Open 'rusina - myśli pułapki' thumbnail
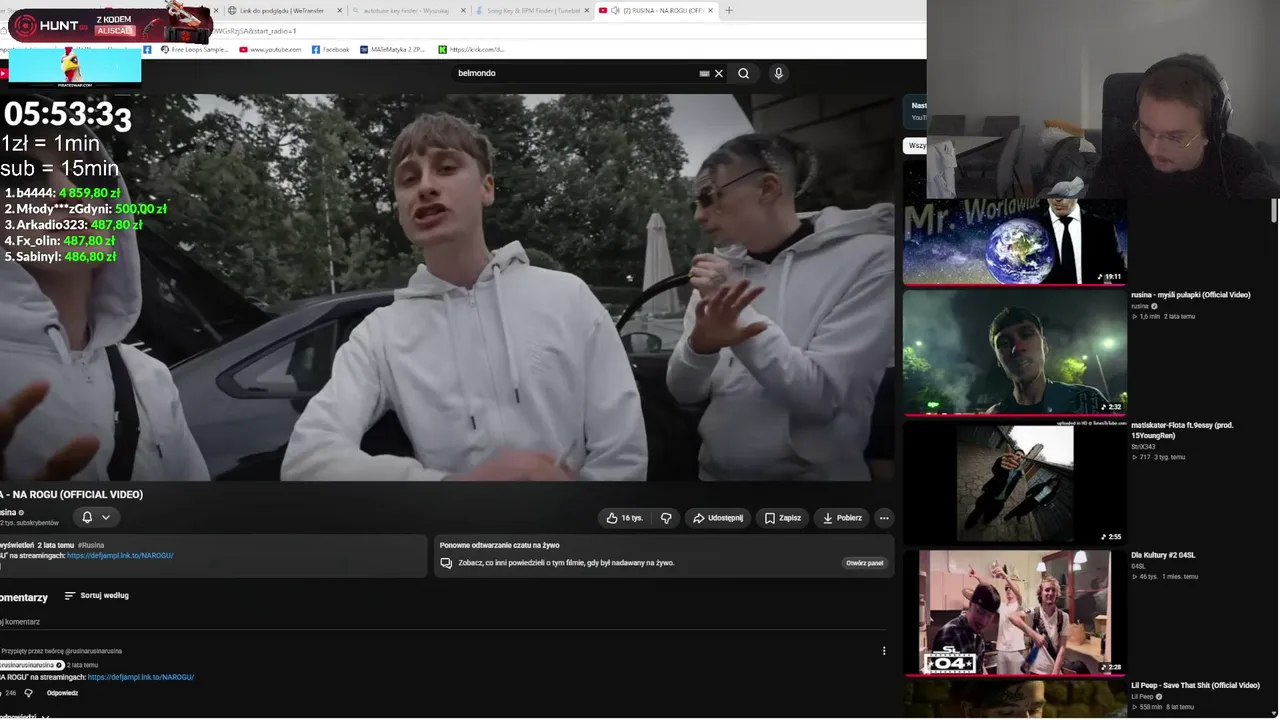 [x=1015, y=352]
